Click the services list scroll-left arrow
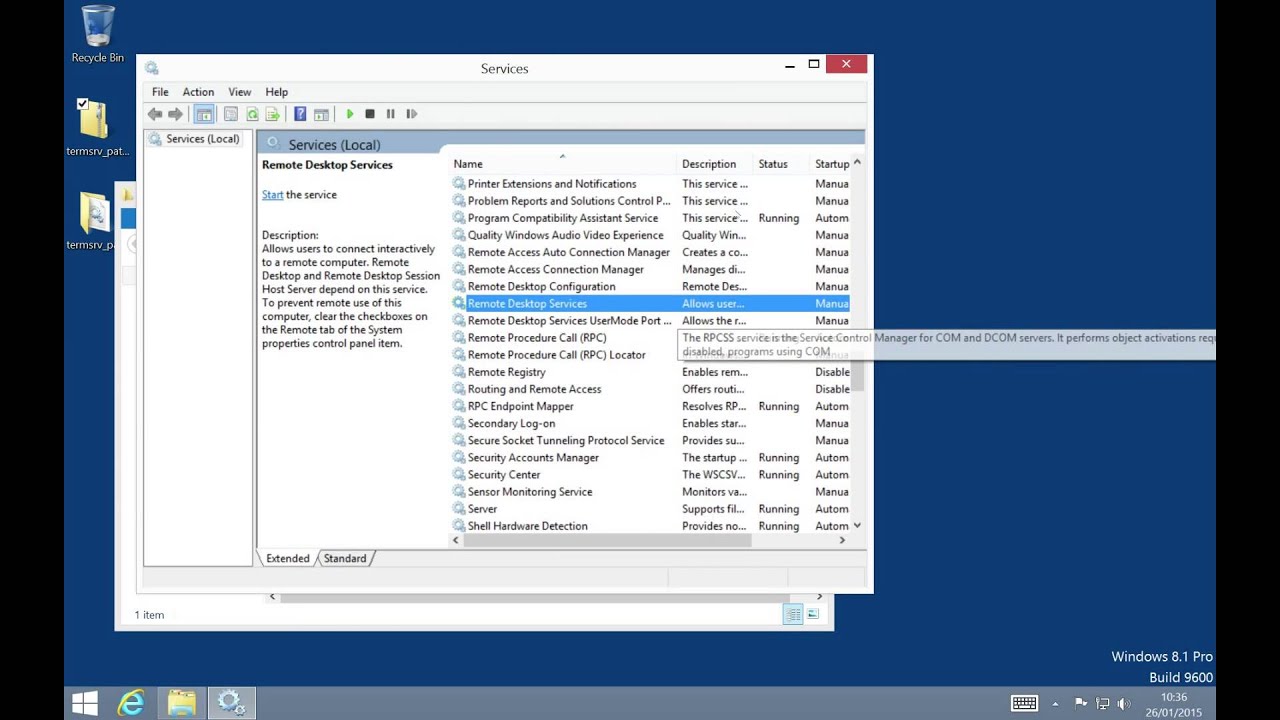 tap(456, 540)
